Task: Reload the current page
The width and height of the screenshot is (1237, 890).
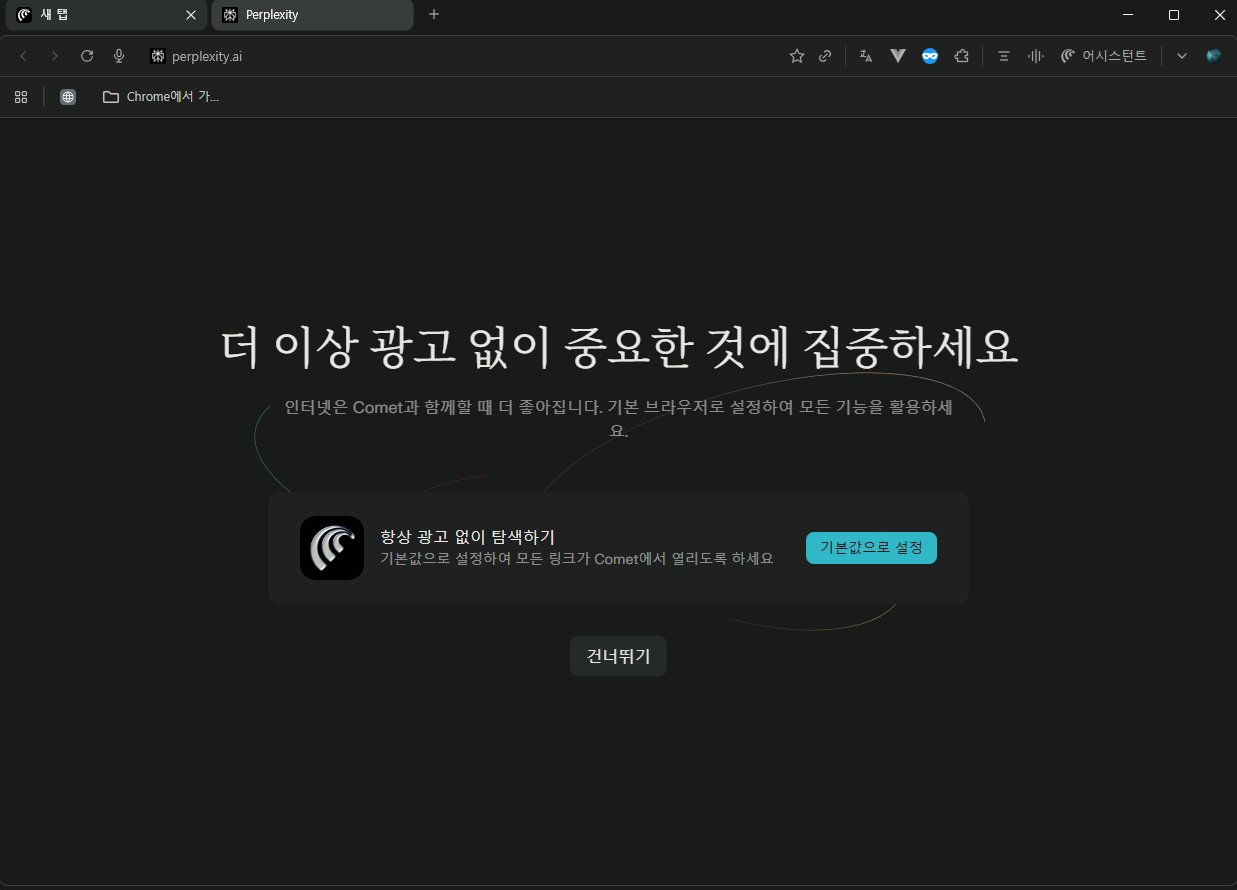Action: [x=86, y=56]
